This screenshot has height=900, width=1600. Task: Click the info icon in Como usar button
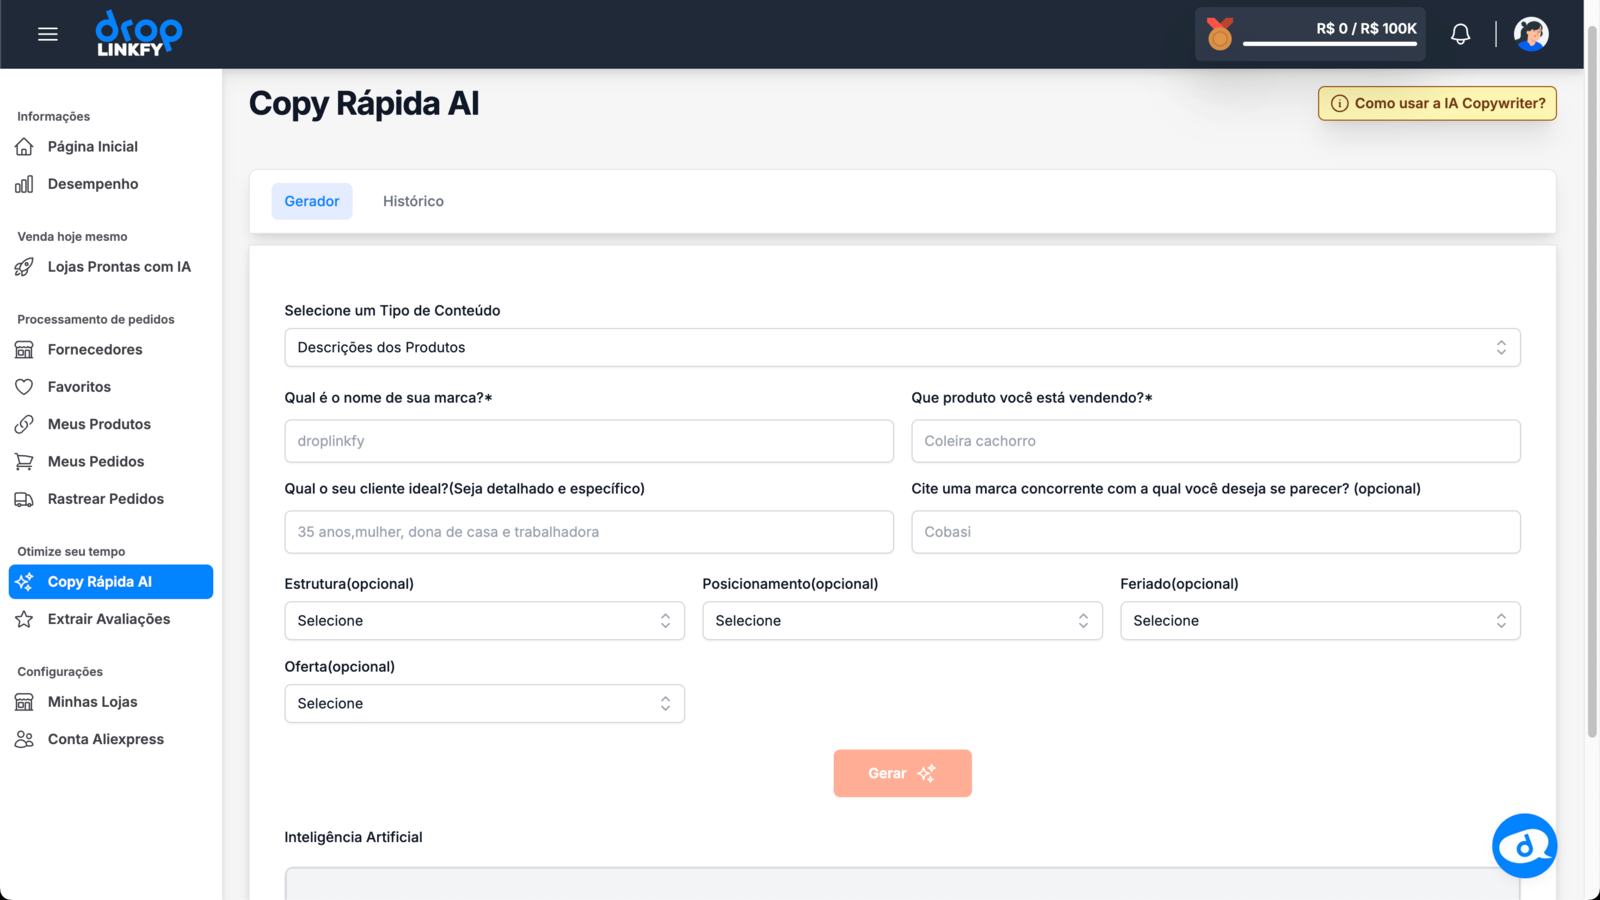(1339, 103)
